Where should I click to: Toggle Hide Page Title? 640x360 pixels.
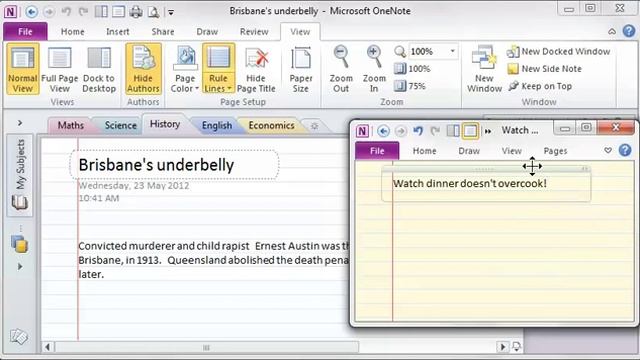click(x=256, y=69)
